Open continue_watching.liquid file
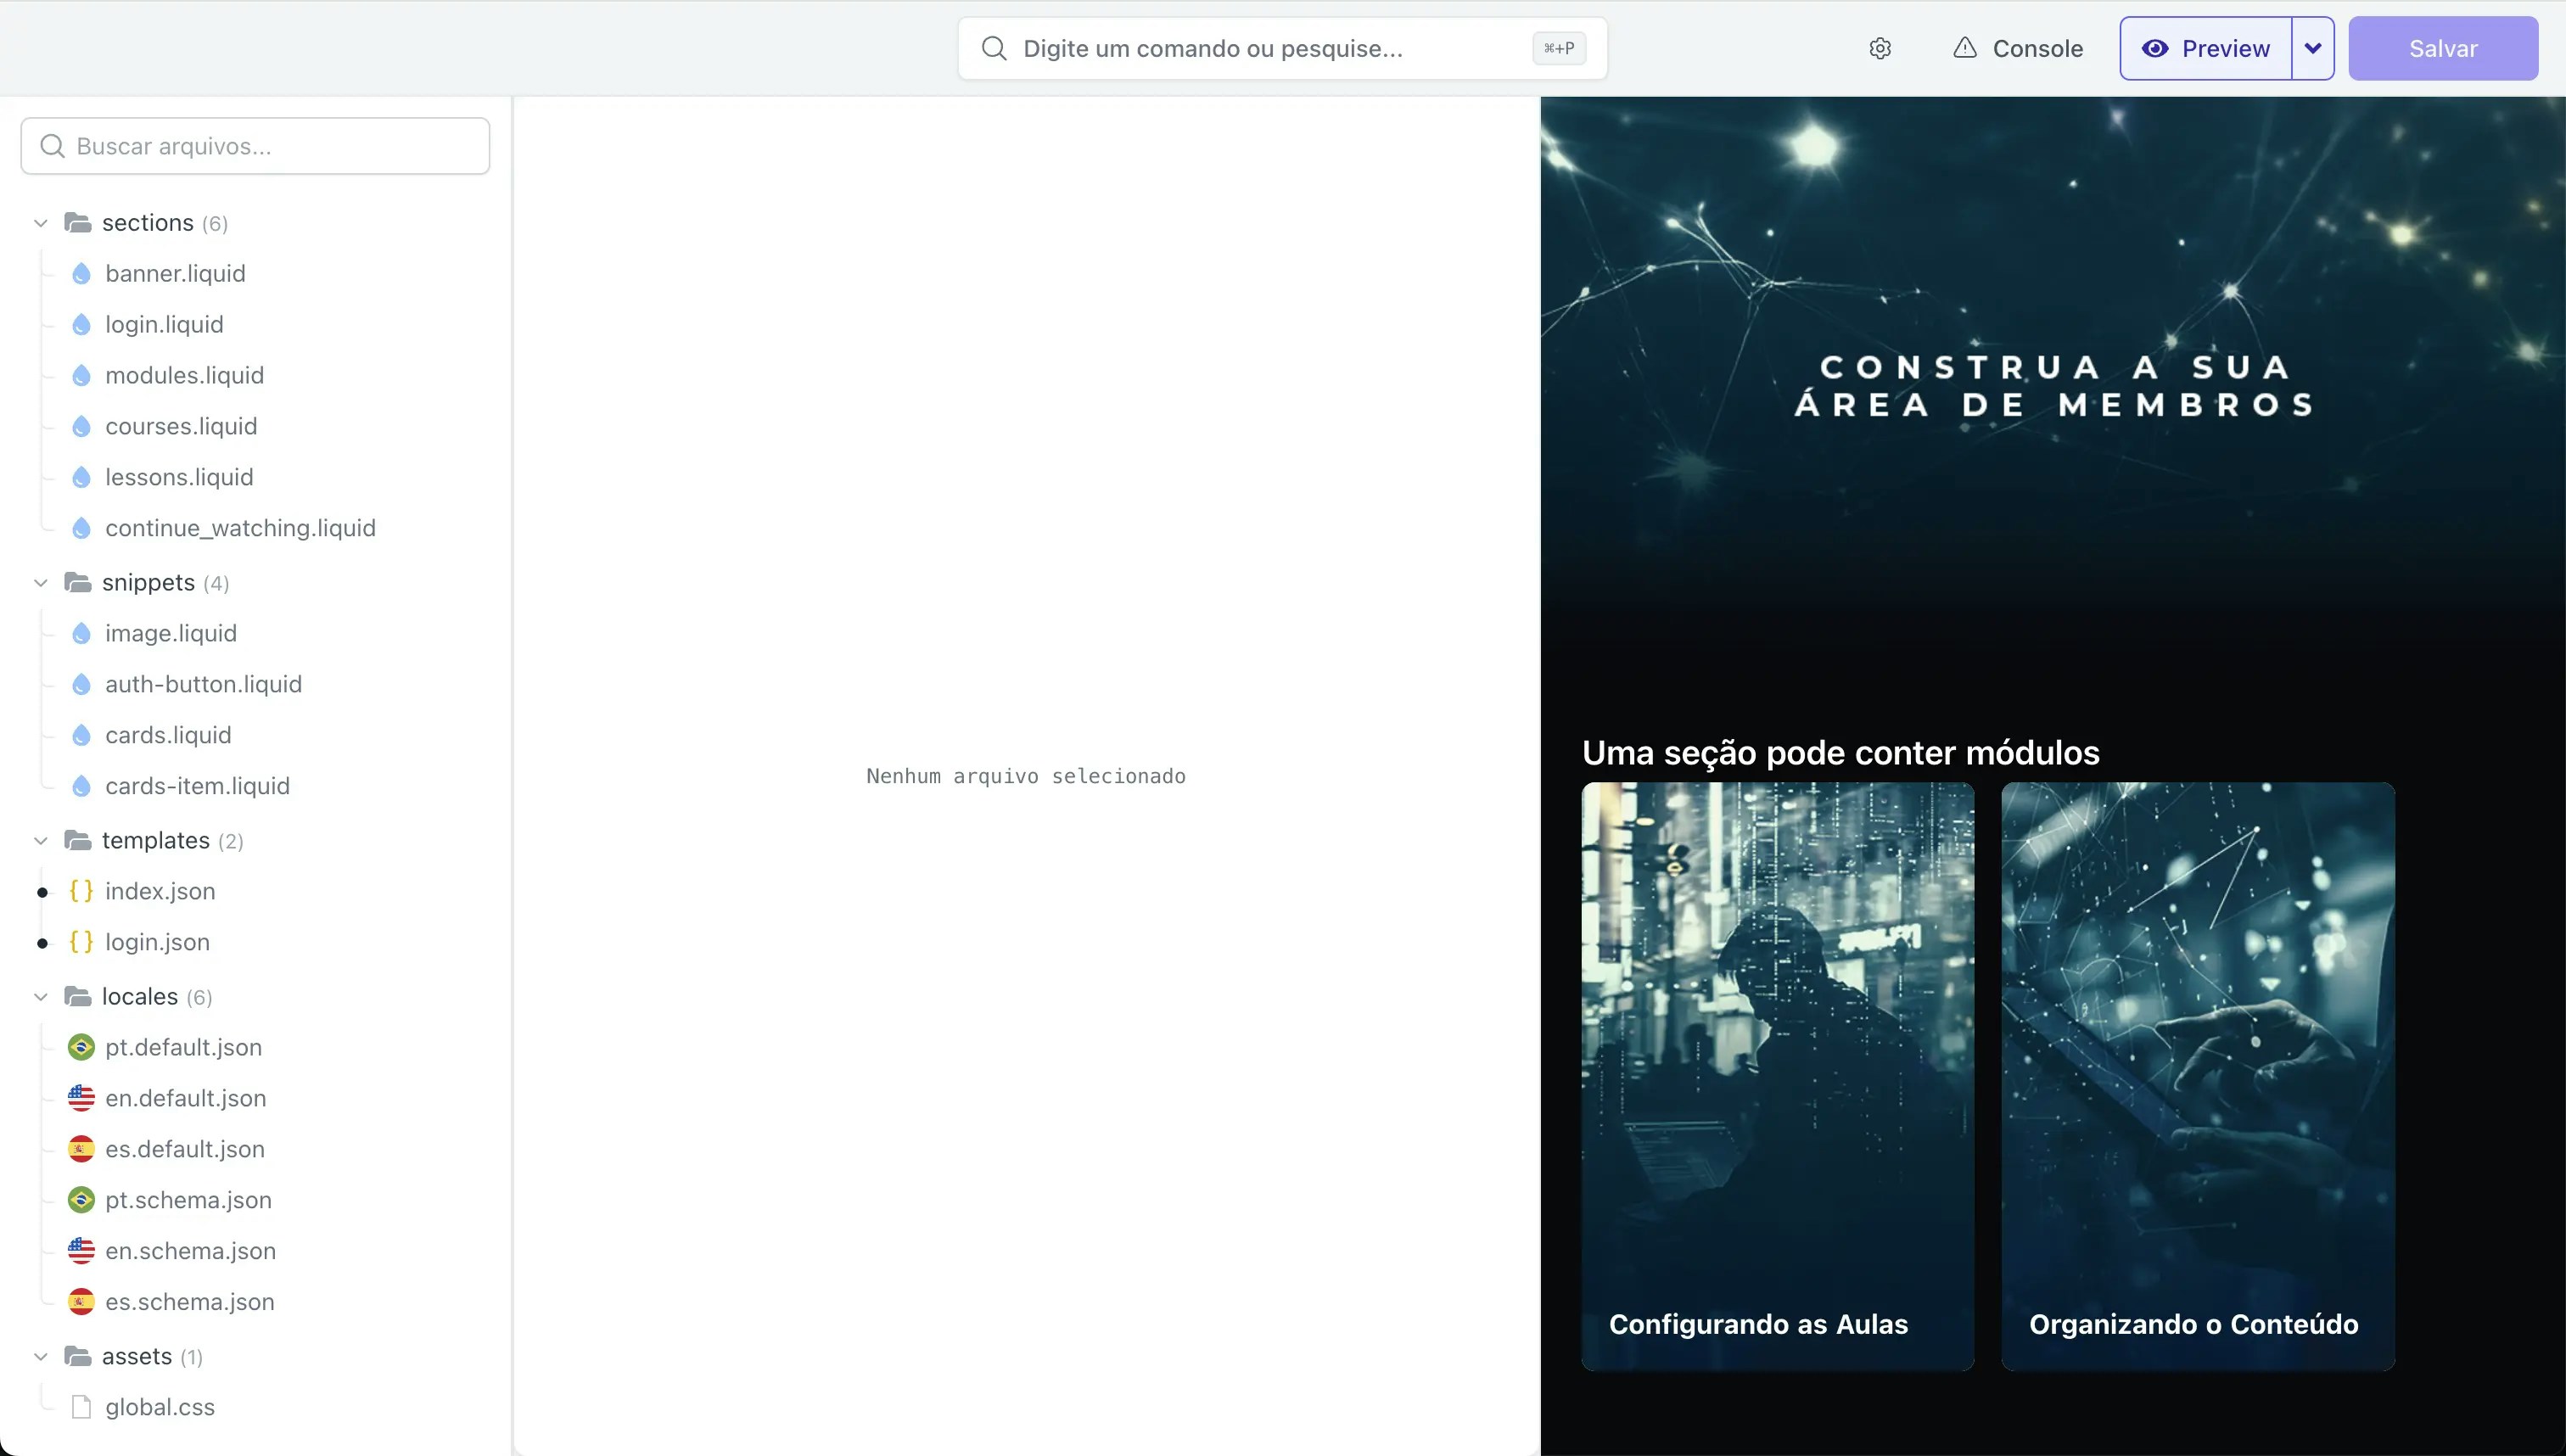2566x1456 pixels. [240, 528]
